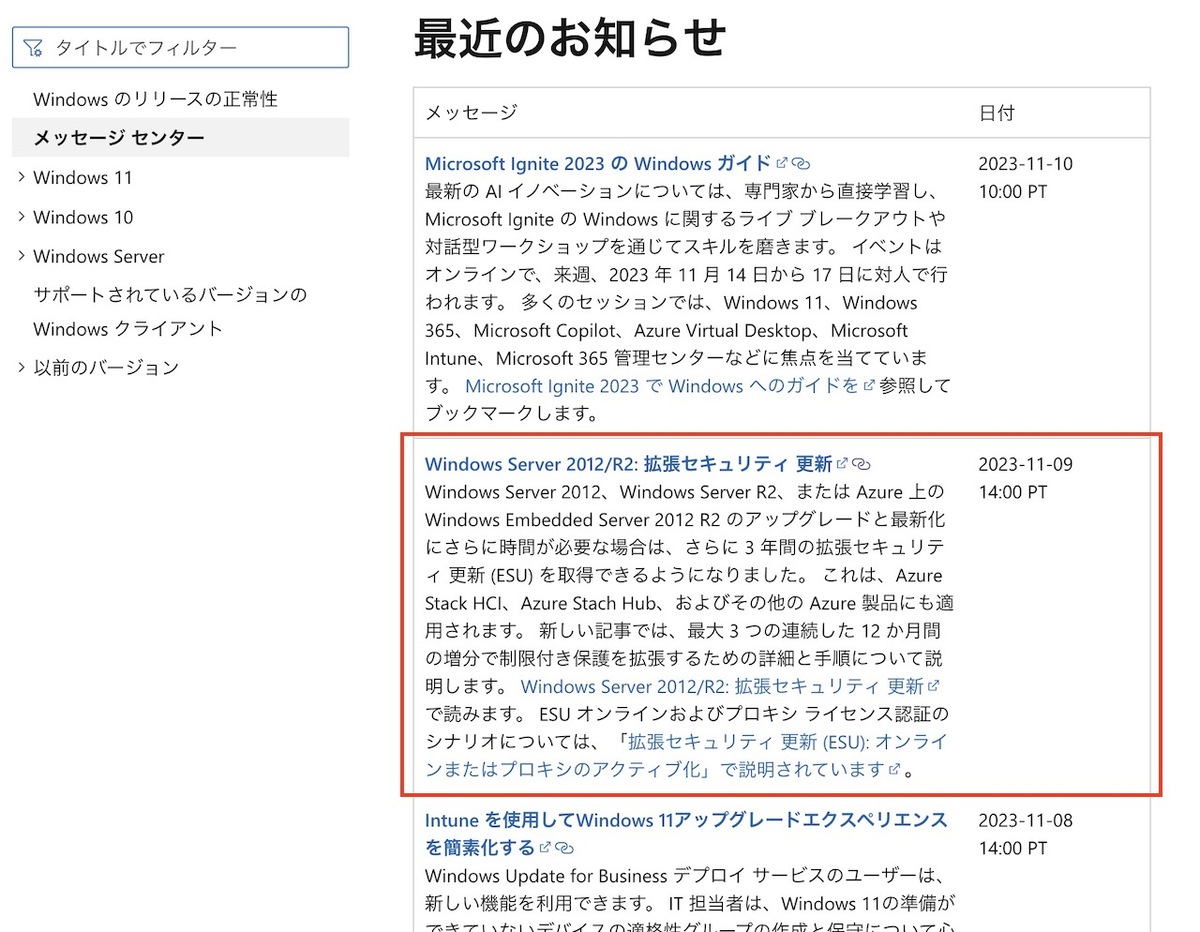This screenshot has width=1200, height=932.
Task: Copy anchor link icon beside を簡素化する heading
Action: (564, 848)
